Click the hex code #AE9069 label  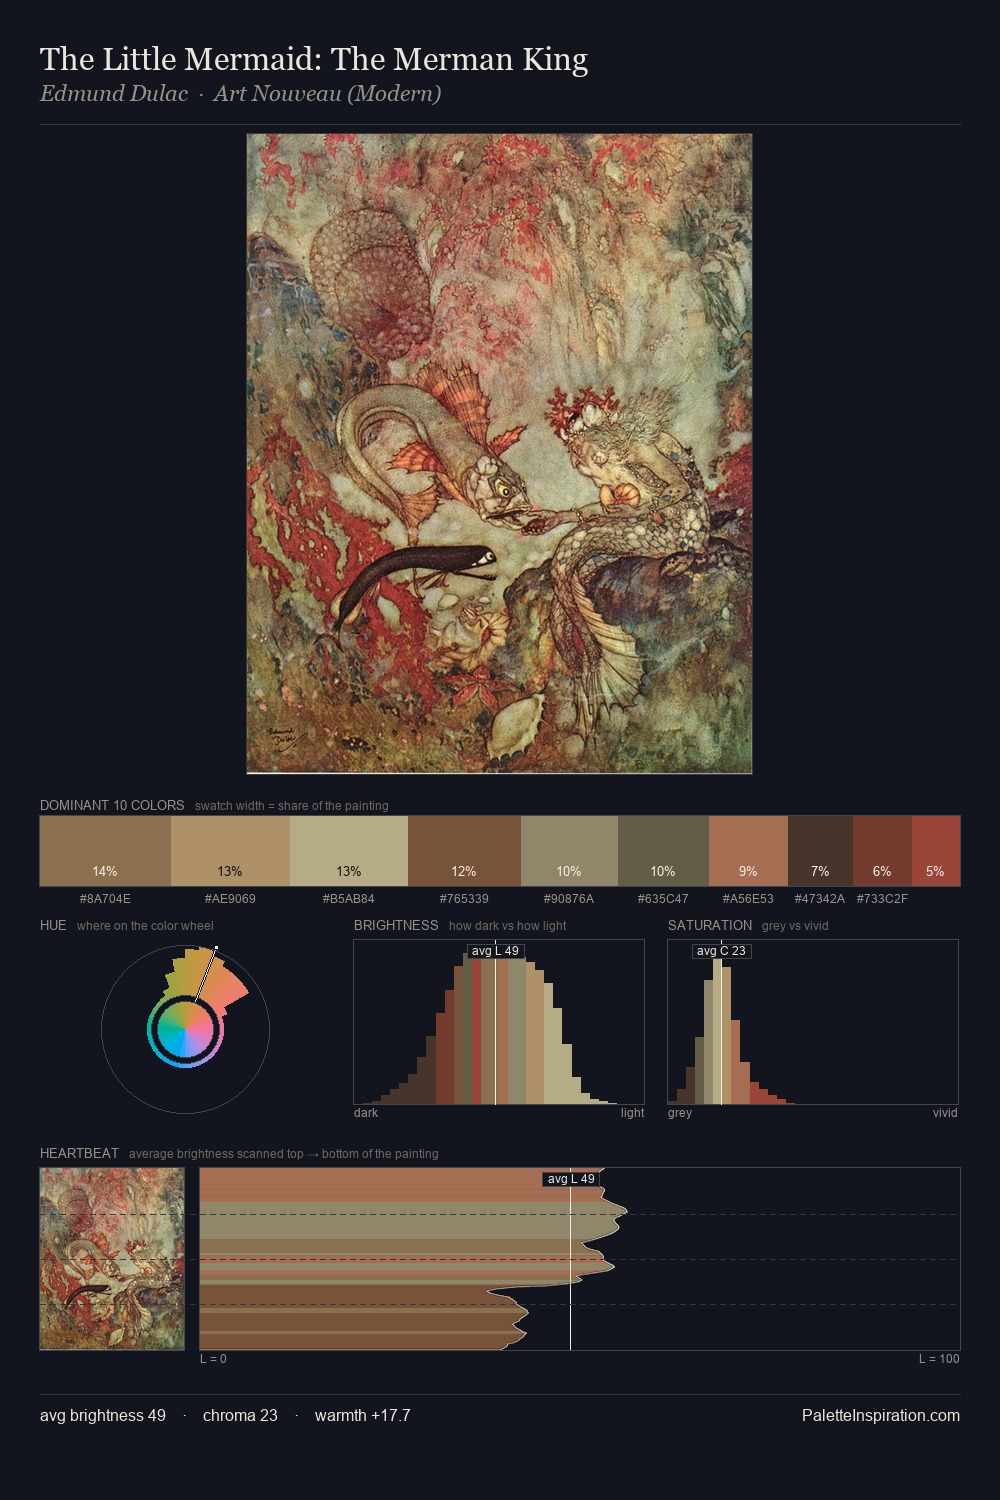click(230, 899)
